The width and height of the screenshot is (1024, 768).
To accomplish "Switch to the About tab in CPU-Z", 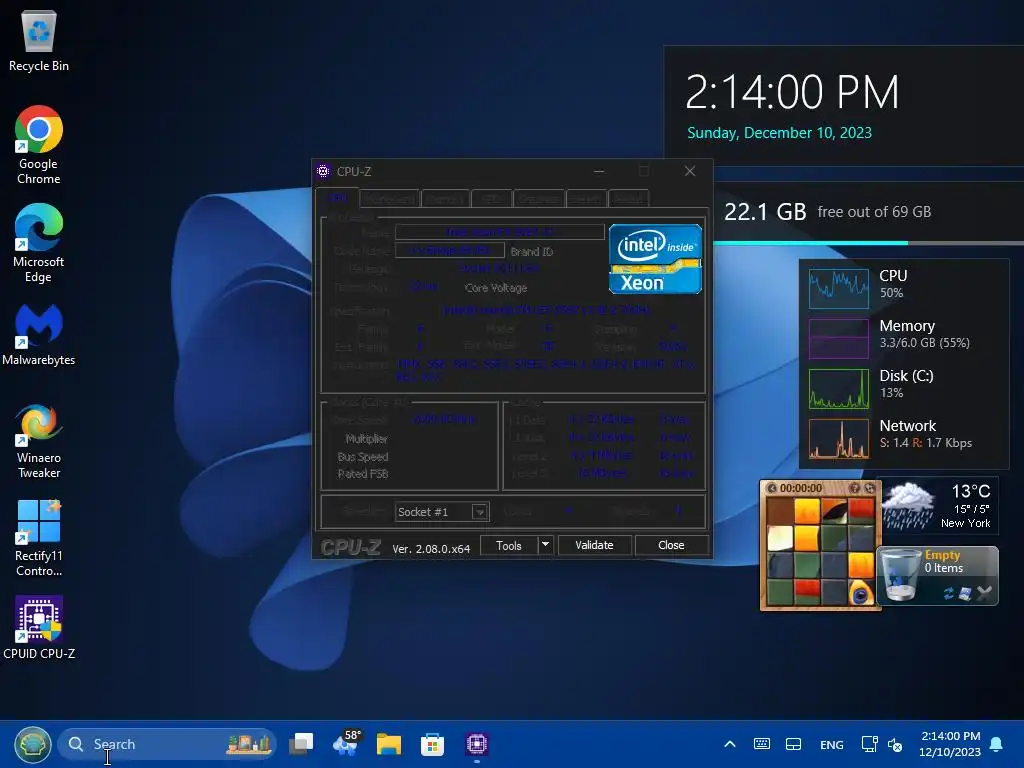I will pos(628,198).
